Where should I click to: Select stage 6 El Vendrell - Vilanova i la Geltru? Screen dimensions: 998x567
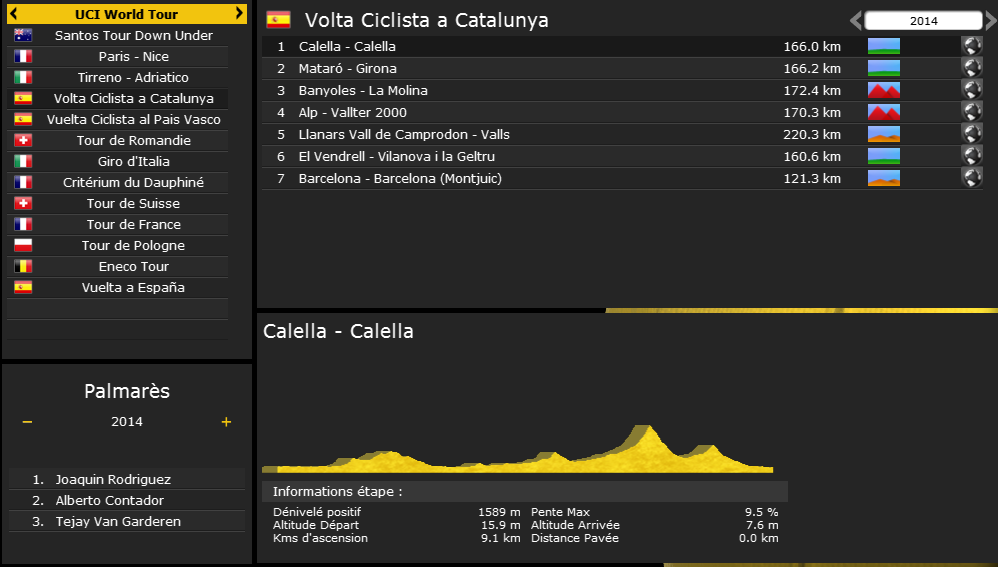[x=397, y=156]
